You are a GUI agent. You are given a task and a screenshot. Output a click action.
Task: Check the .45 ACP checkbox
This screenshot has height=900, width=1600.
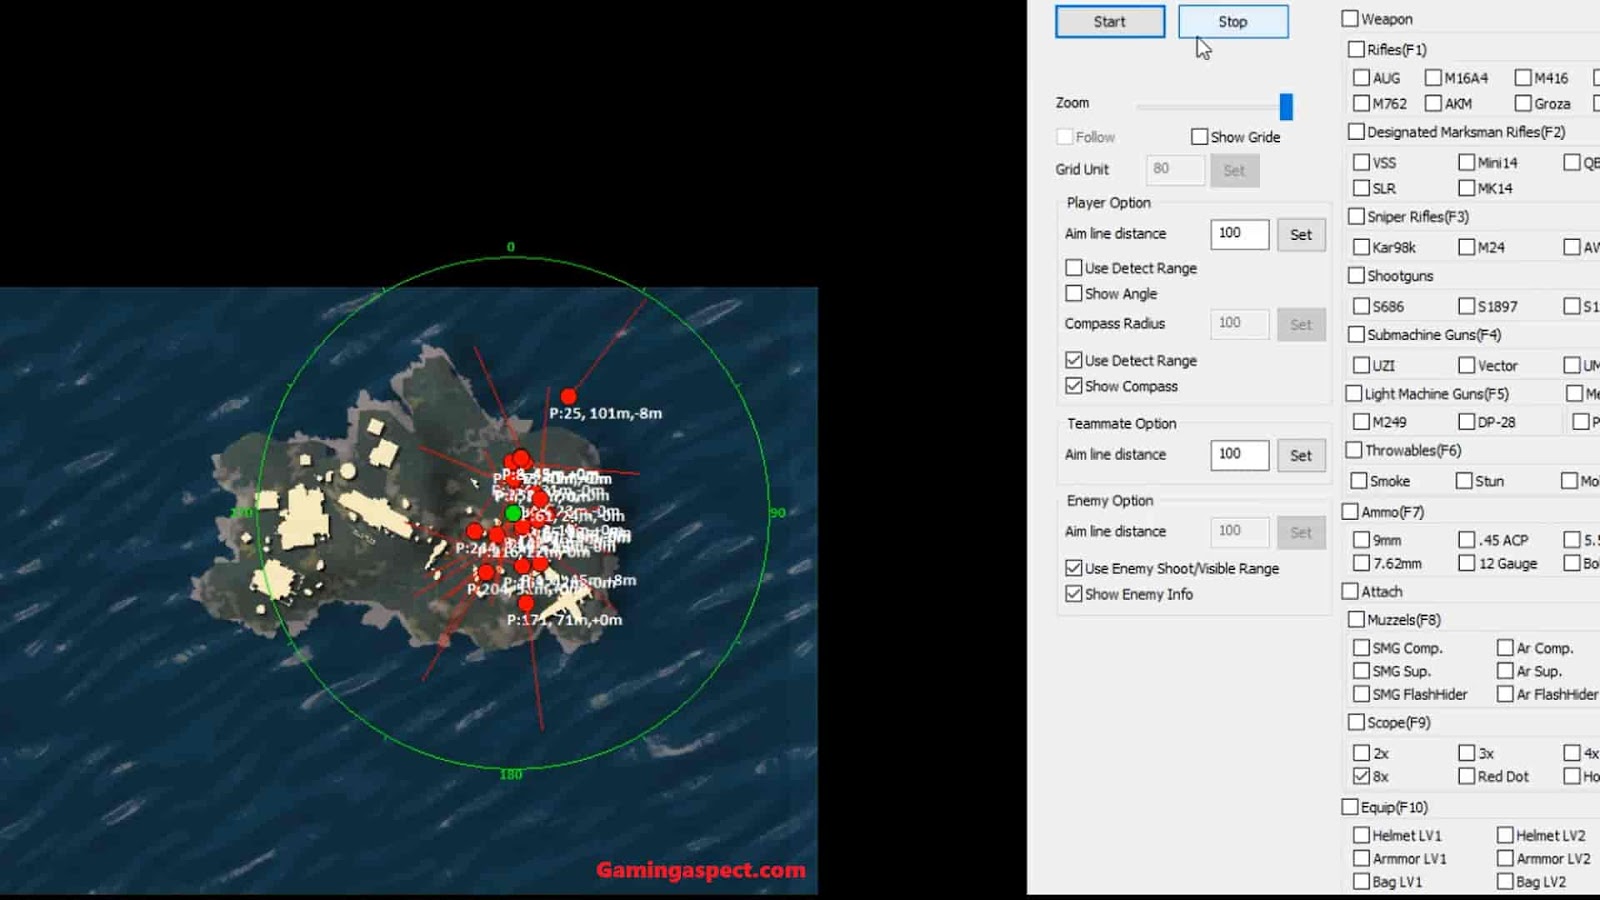click(1467, 539)
